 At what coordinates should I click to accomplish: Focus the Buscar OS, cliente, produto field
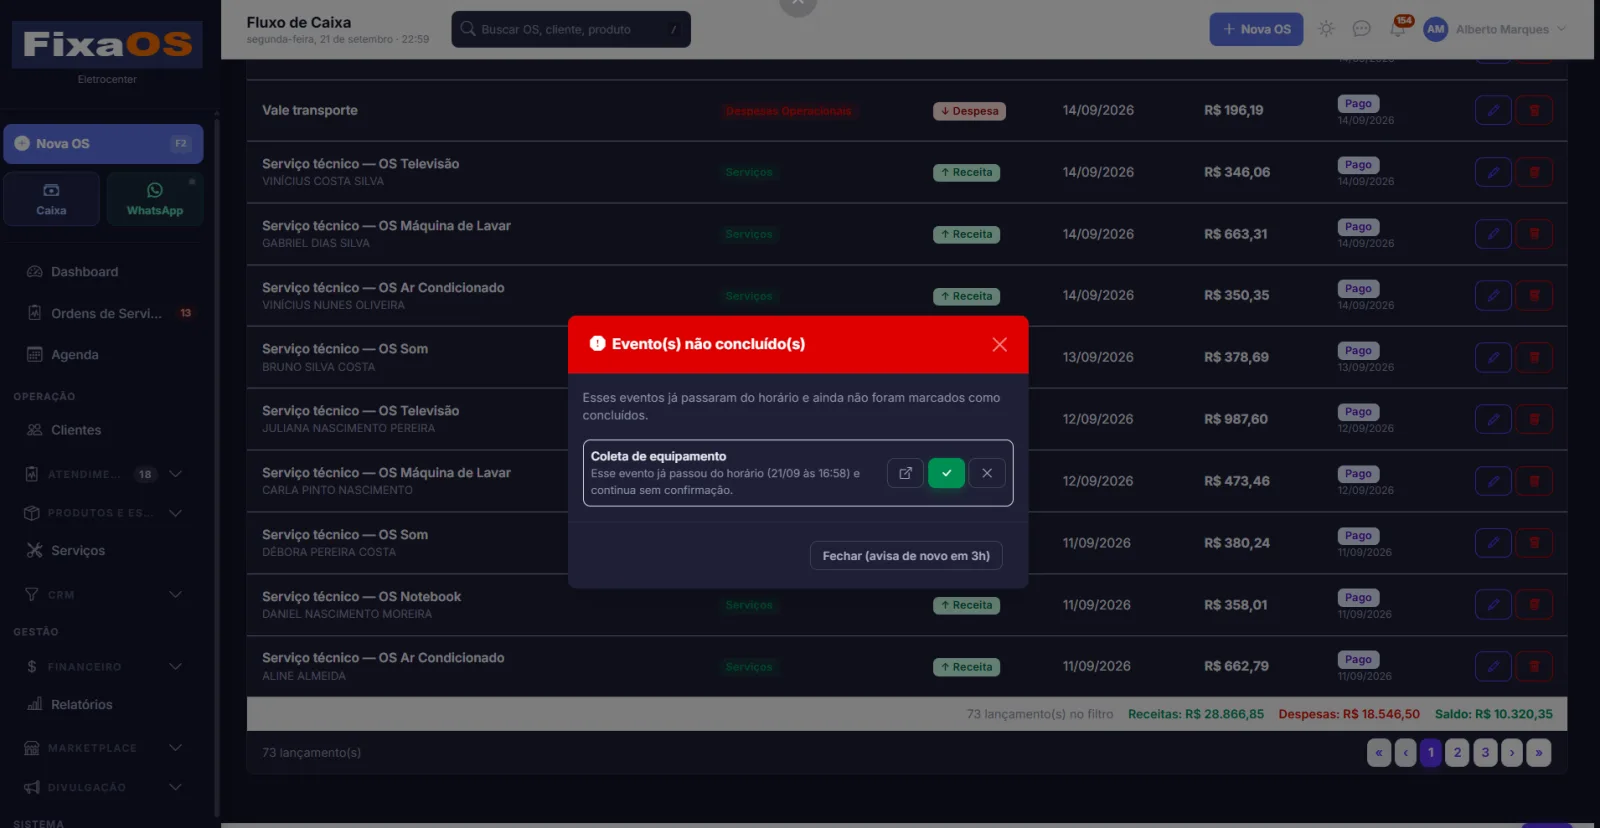click(571, 29)
